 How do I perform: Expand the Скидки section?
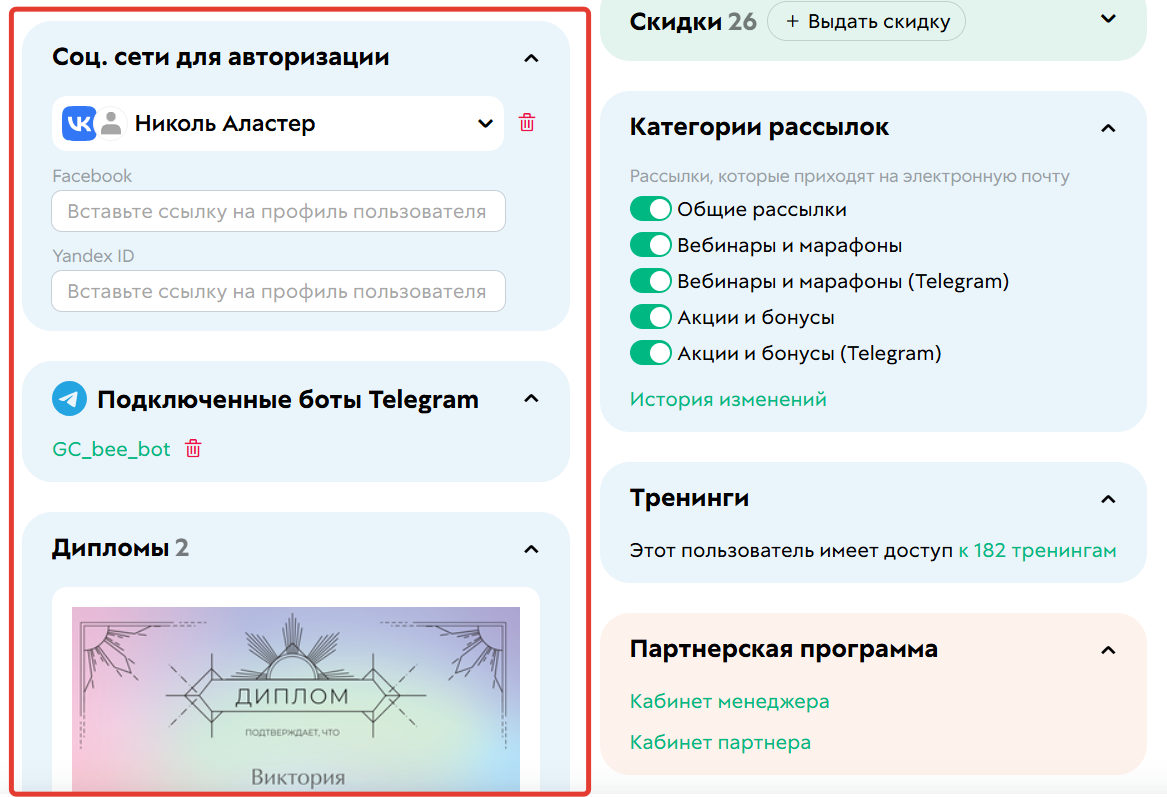(1109, 18)
